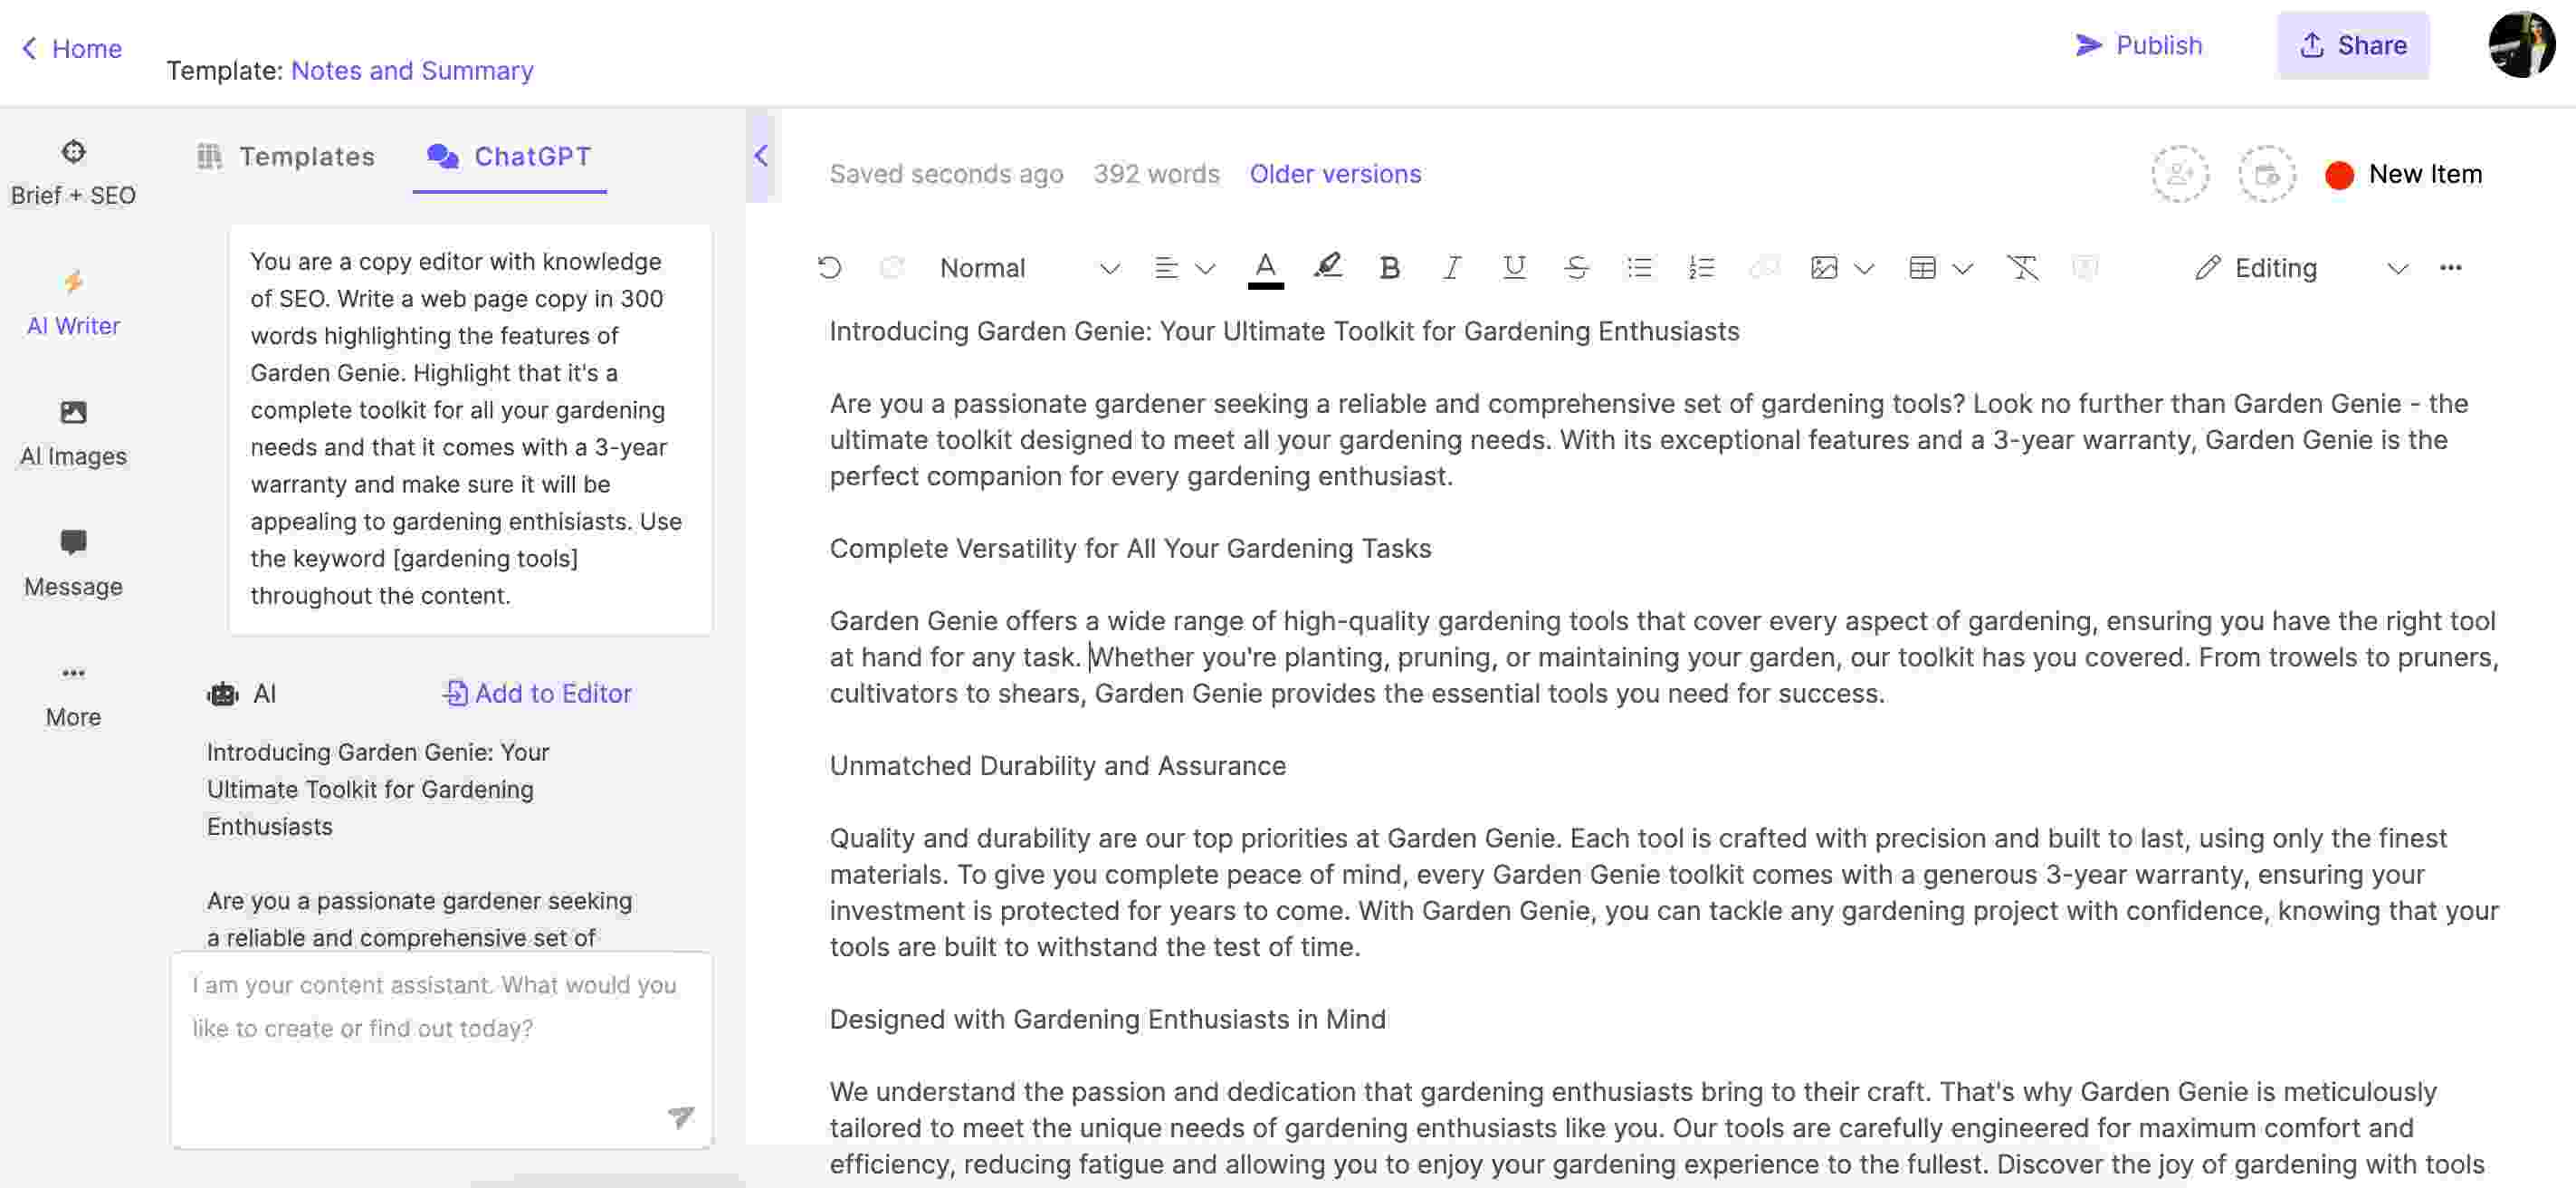This screenshot has width=2576, height=1188.
Task: Click the Share button
Action: click(2352, 44)
